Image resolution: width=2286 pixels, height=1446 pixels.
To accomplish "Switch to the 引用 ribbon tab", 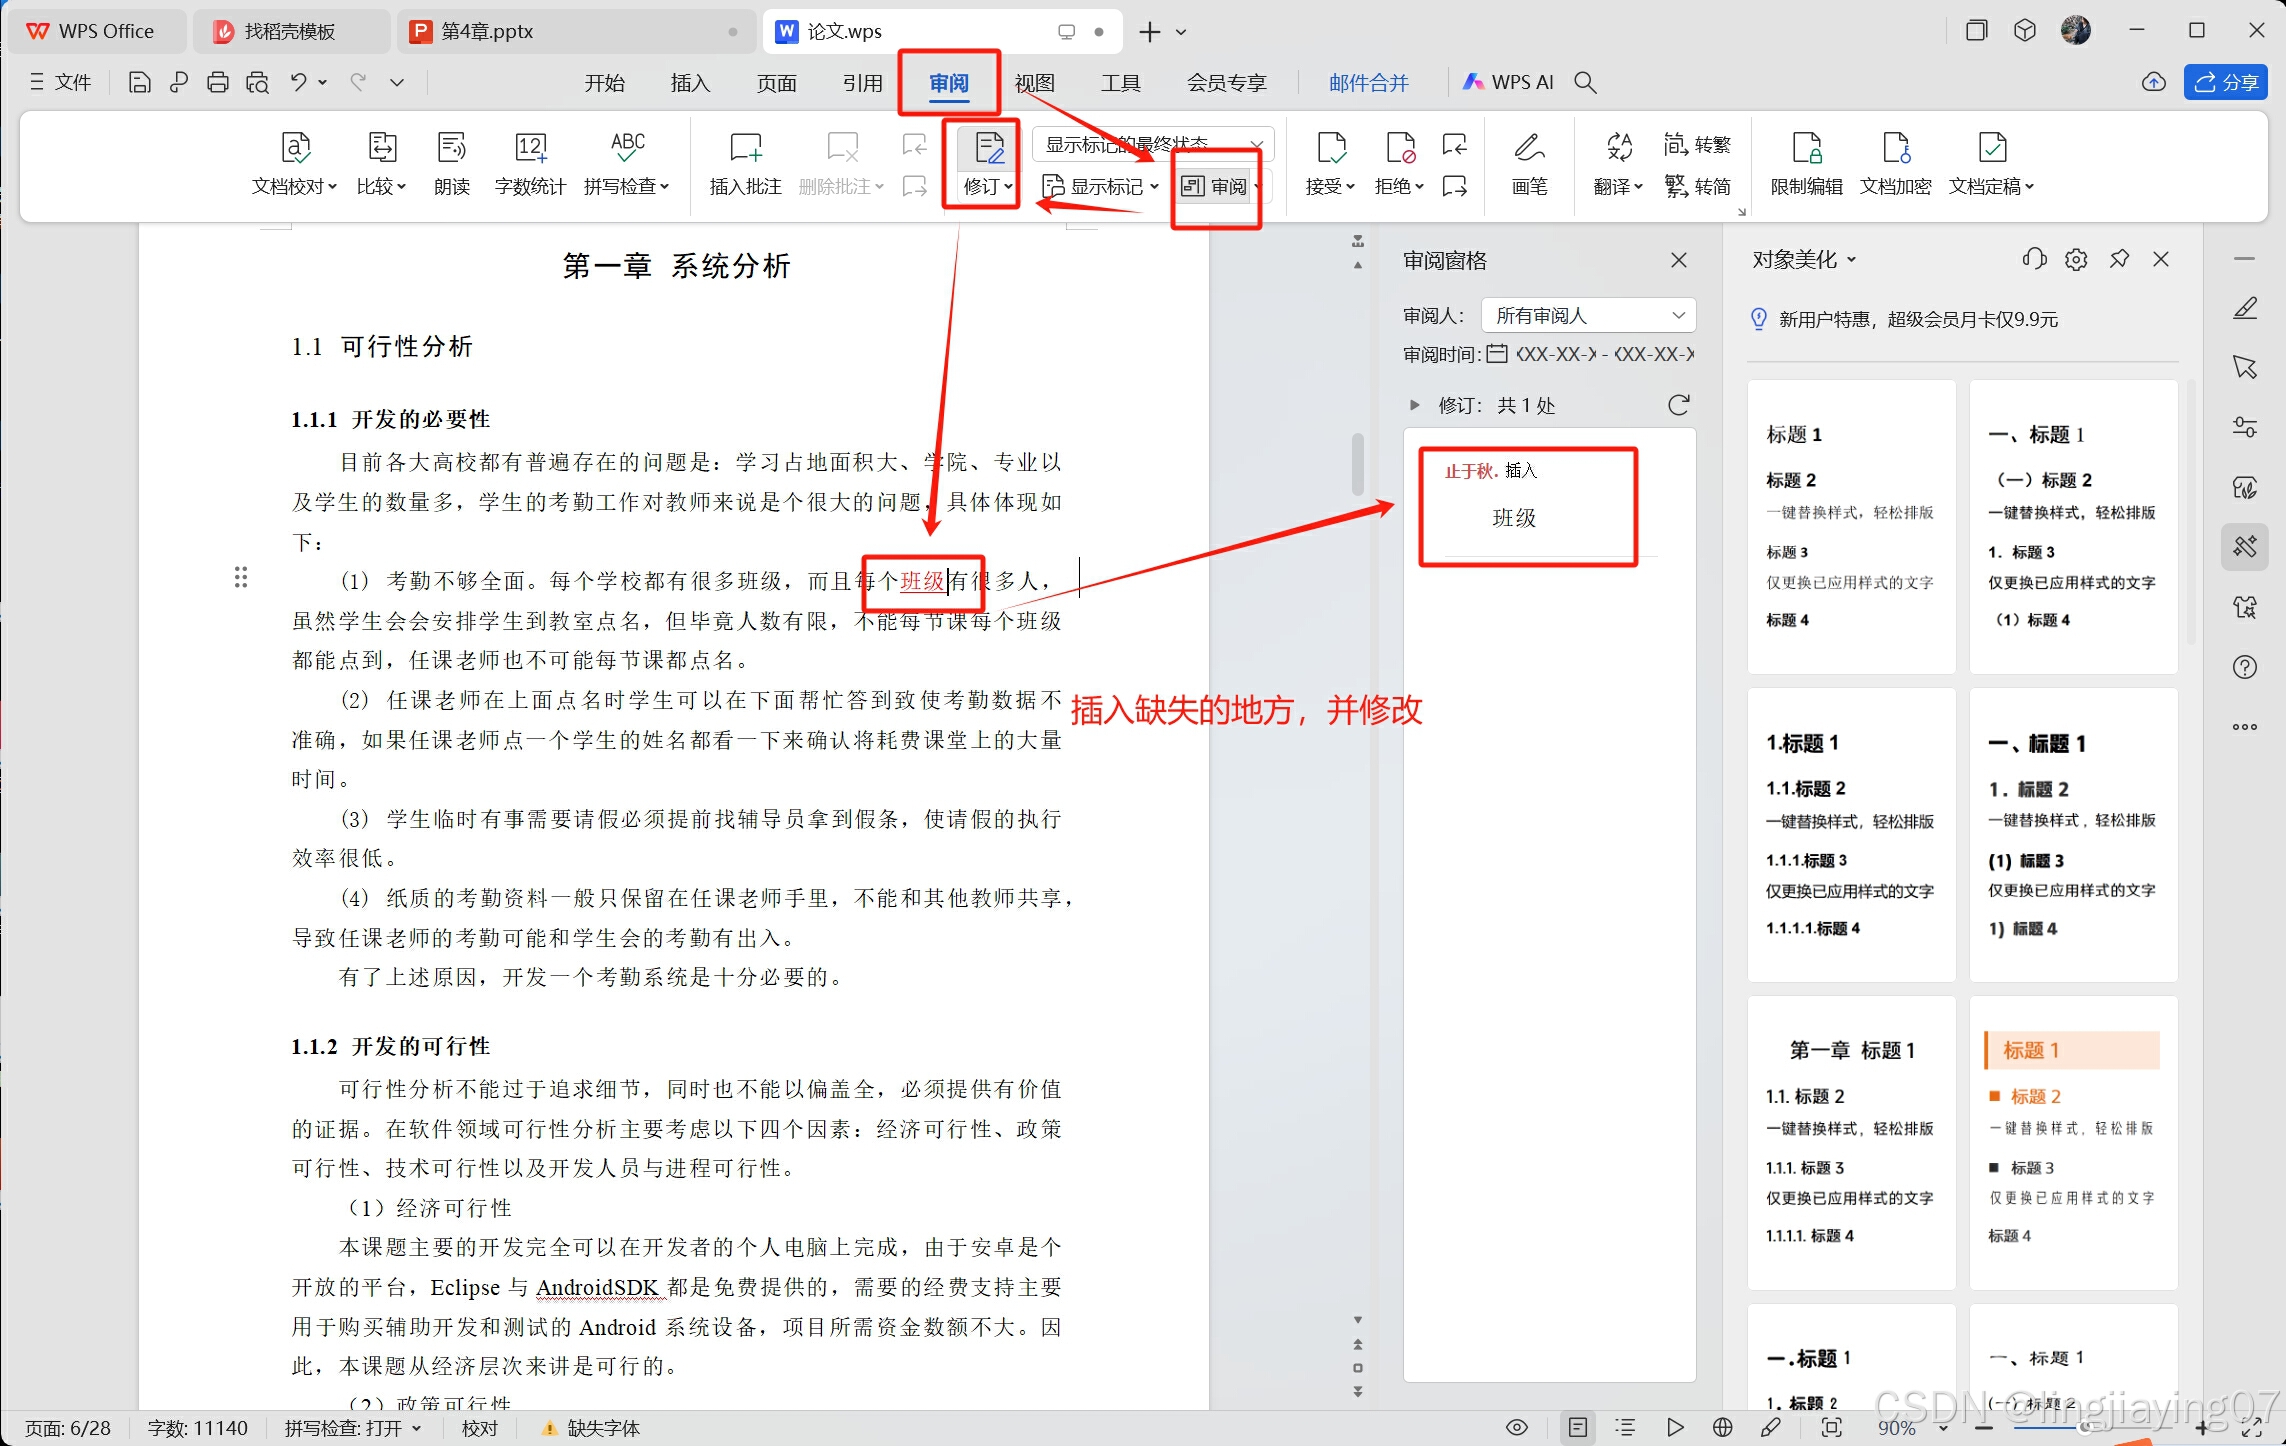I will point(862,83).
